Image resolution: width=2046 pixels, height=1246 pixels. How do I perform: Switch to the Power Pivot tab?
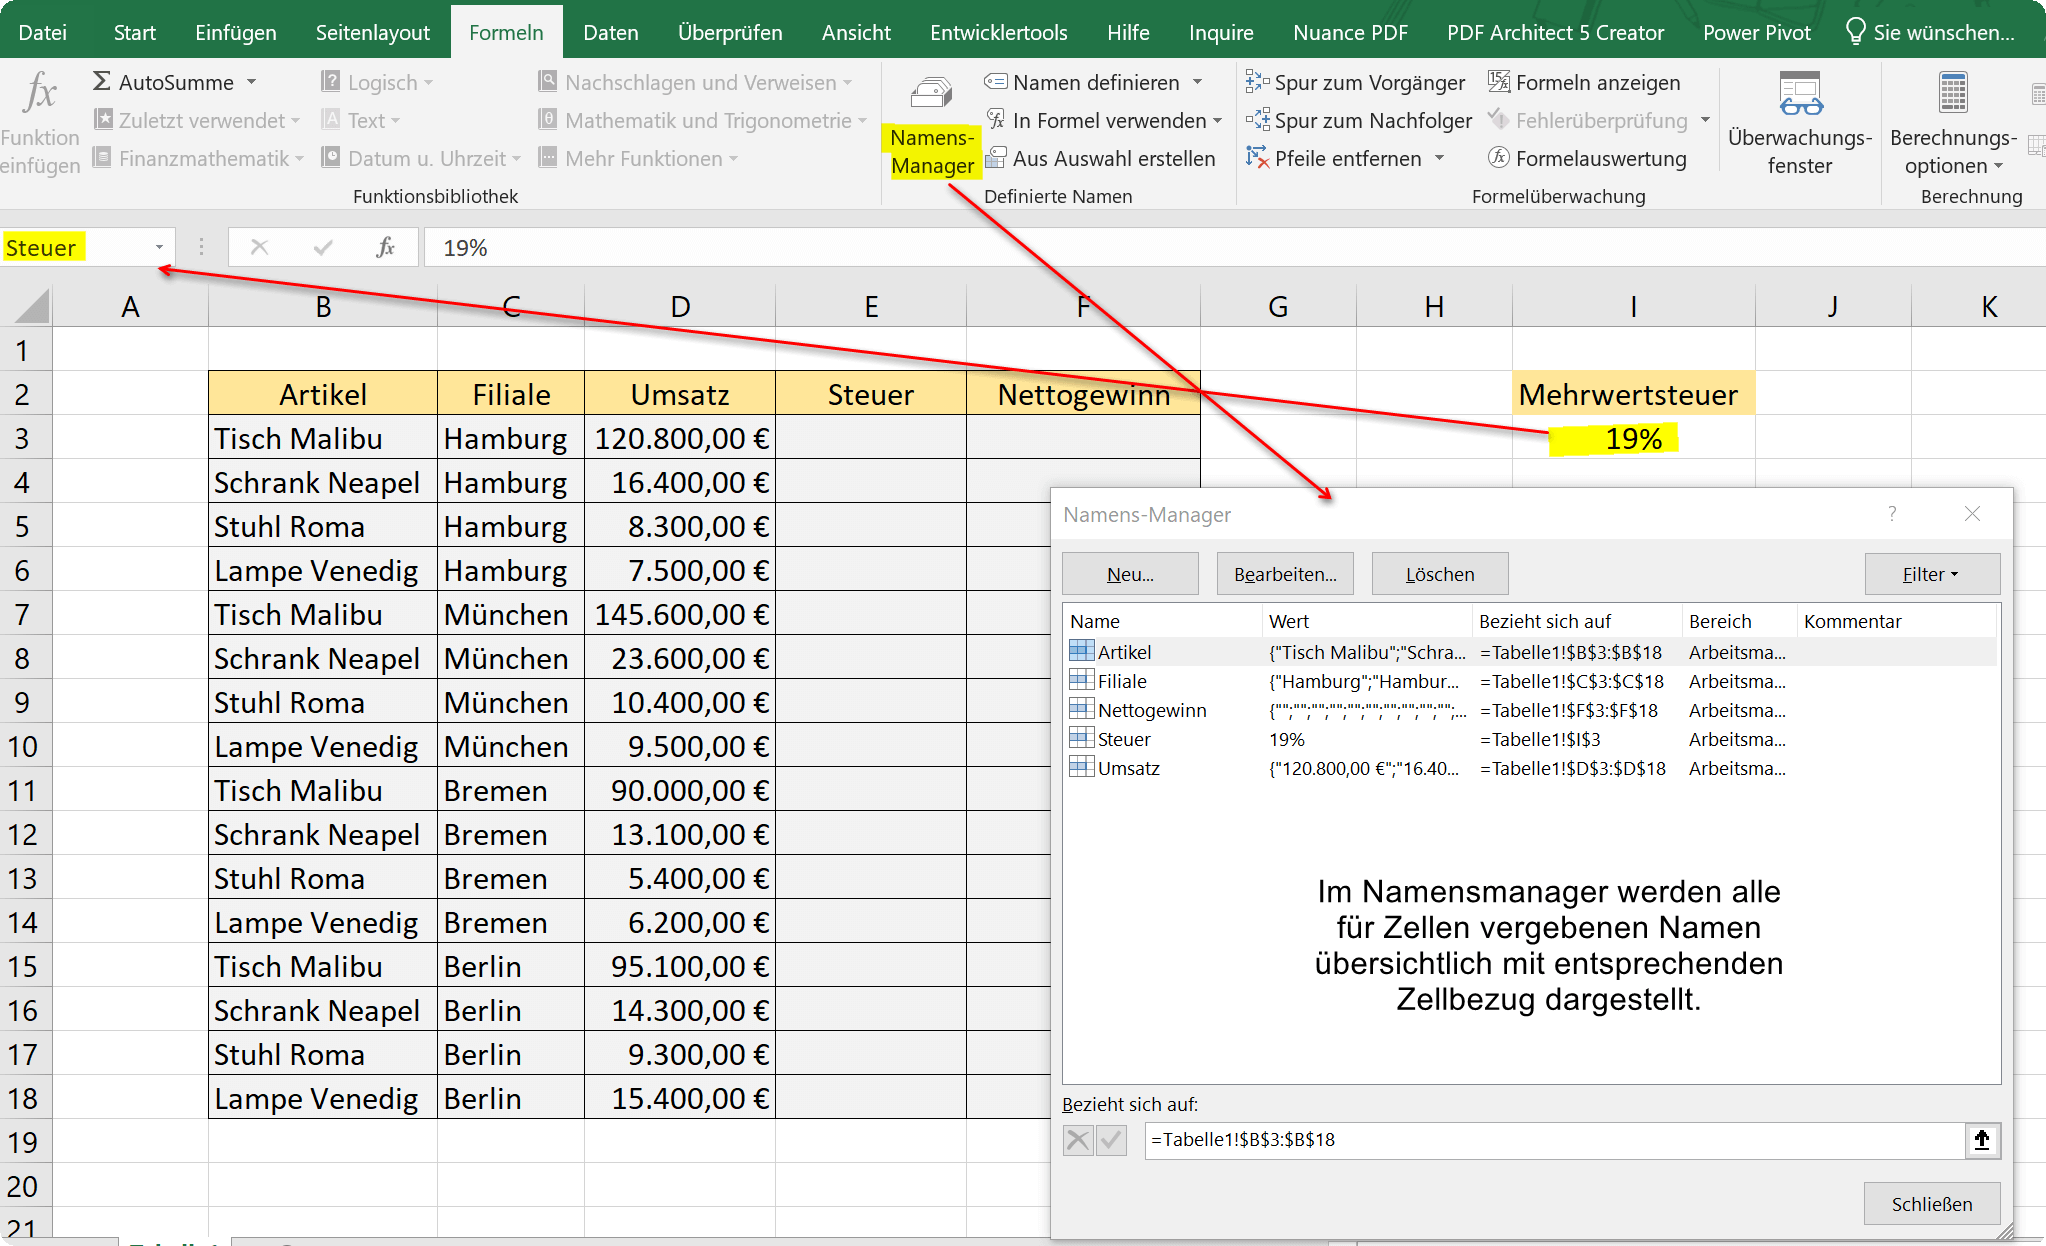(1757, 32)
